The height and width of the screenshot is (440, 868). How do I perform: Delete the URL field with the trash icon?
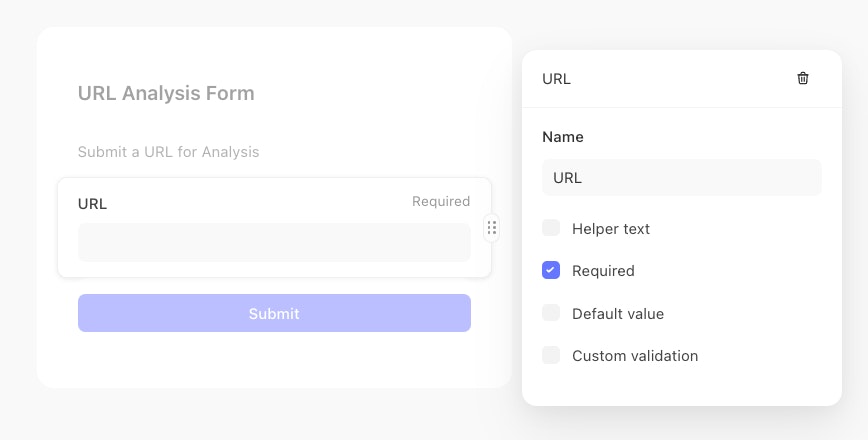tap(803, 79)
